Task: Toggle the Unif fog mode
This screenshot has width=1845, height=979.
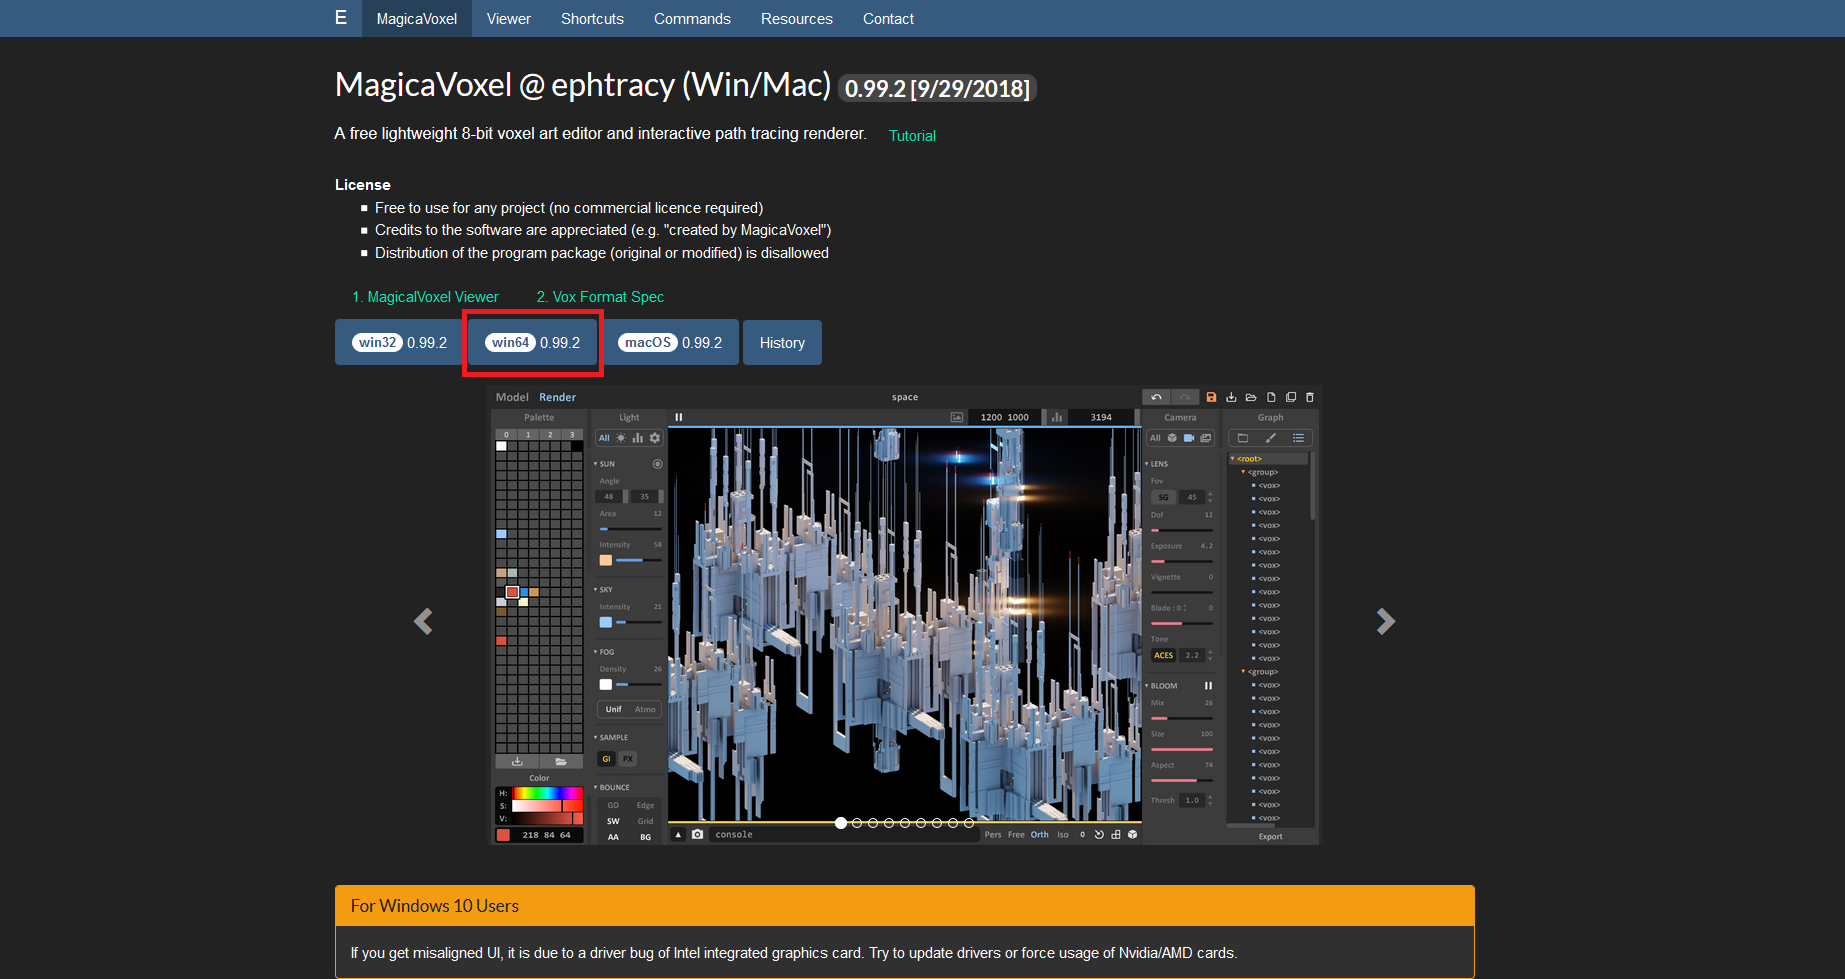Action: coord(613,709)
